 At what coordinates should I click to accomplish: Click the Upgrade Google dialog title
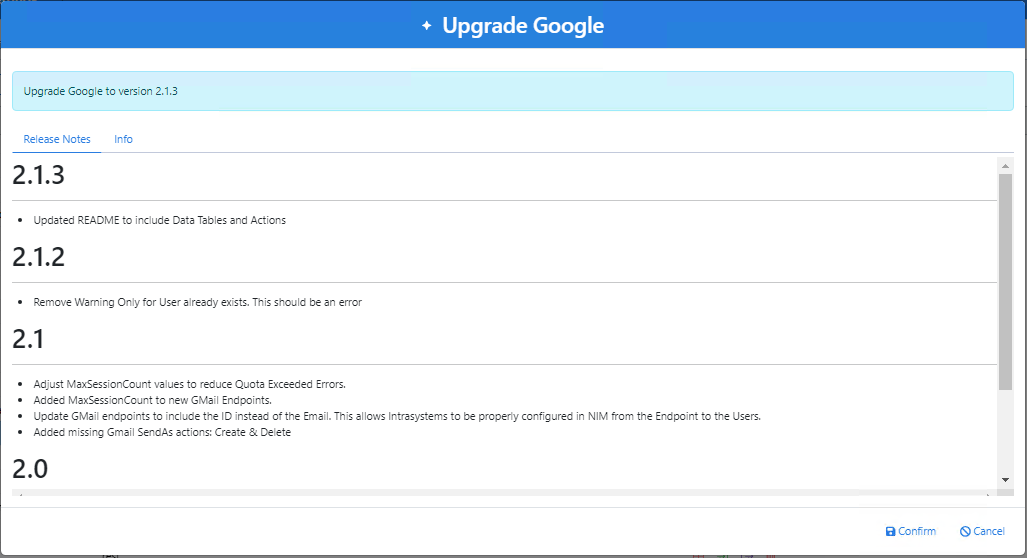(523, 26)
